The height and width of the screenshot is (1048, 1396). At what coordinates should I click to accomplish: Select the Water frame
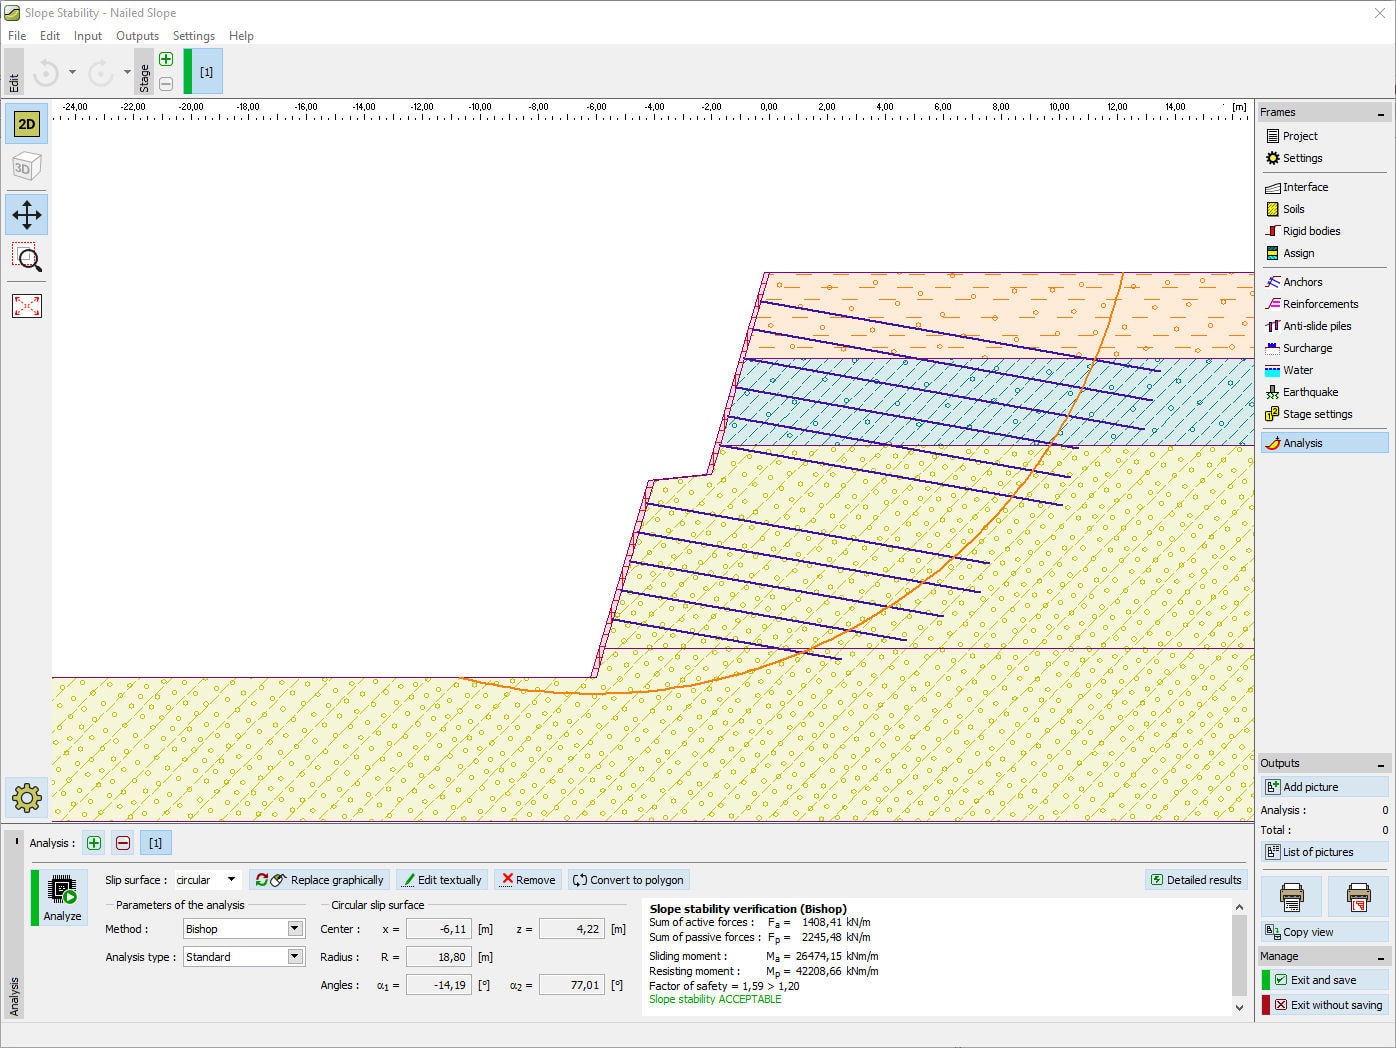[x=1296, y=370]
